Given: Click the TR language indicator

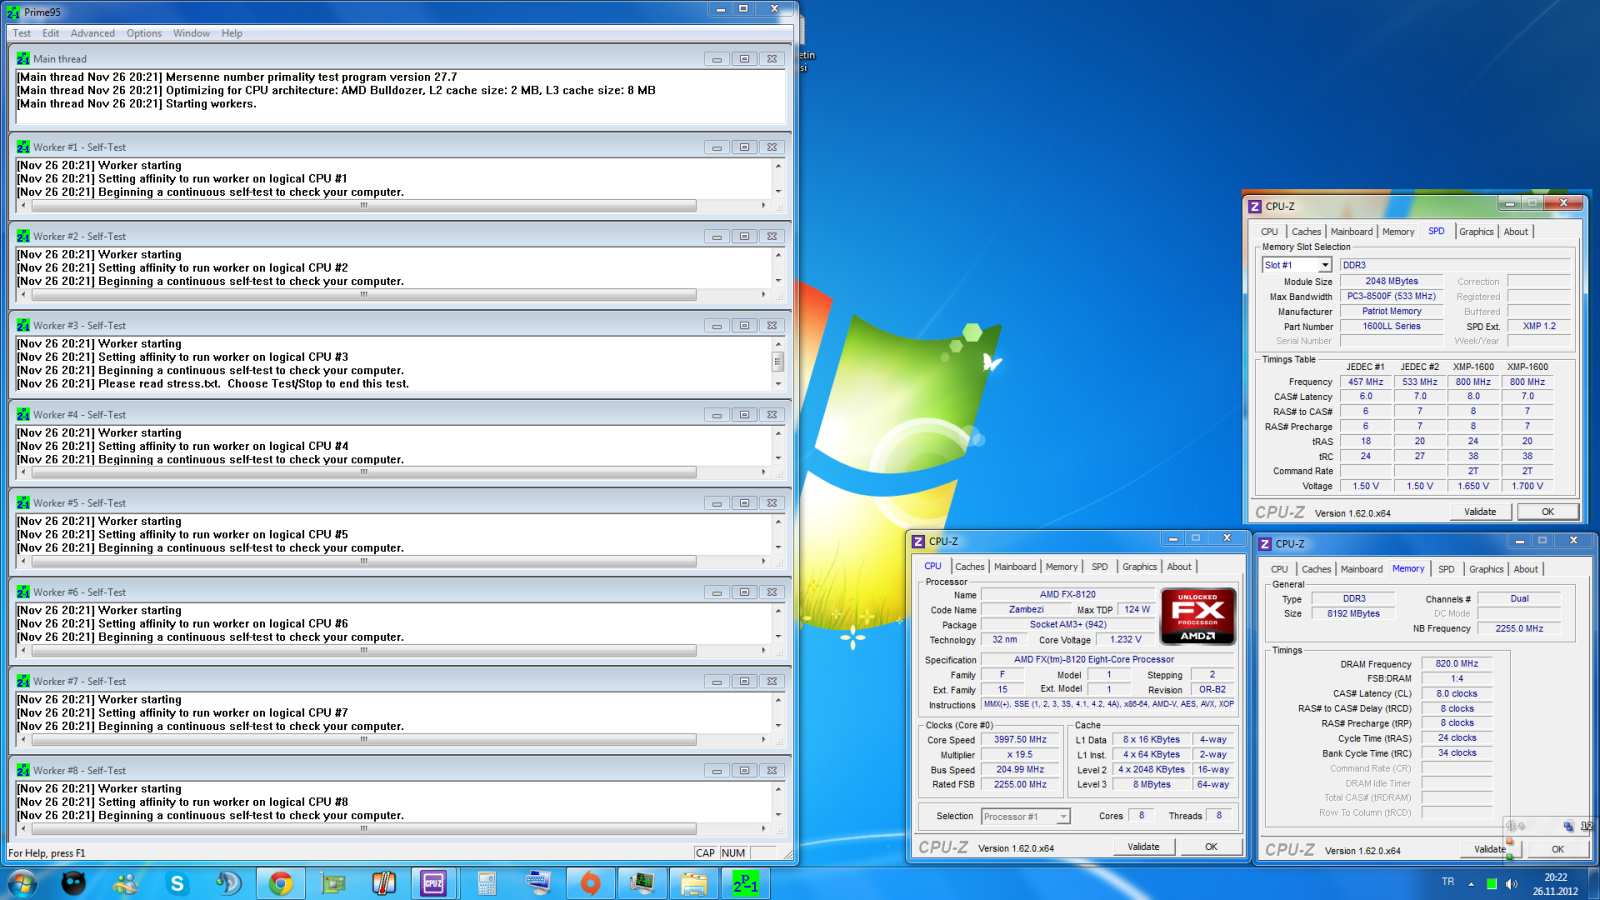Looking at the screenshot, I should click(1448, 882).
